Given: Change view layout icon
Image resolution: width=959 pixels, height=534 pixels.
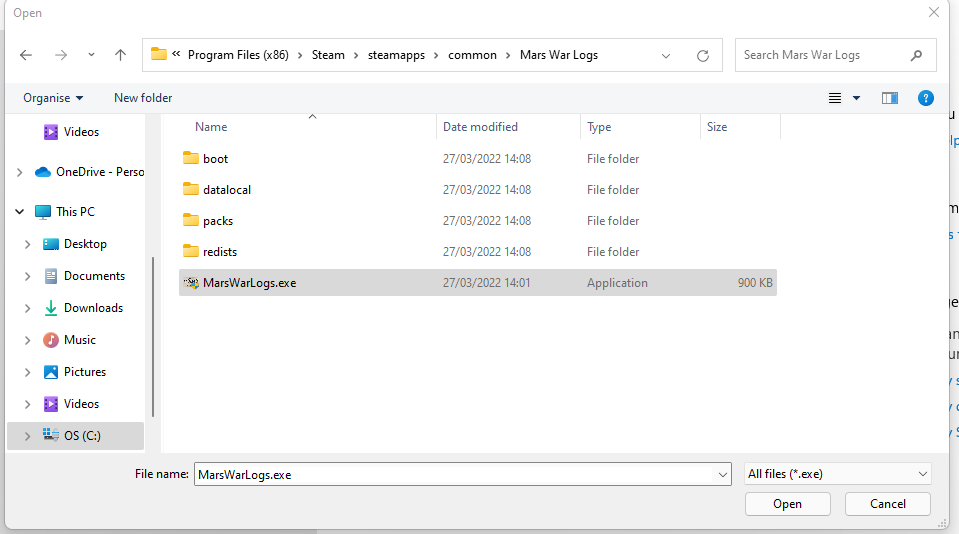Looking at the screenshot, I should coord(835,98).
